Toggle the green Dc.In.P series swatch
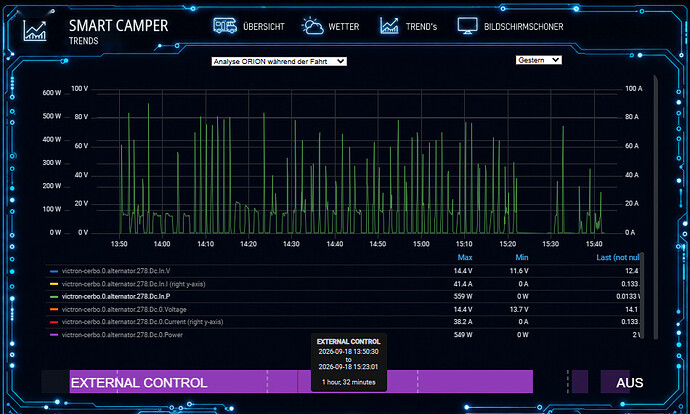Screen dimensions: 690x414 pos(55,297)
